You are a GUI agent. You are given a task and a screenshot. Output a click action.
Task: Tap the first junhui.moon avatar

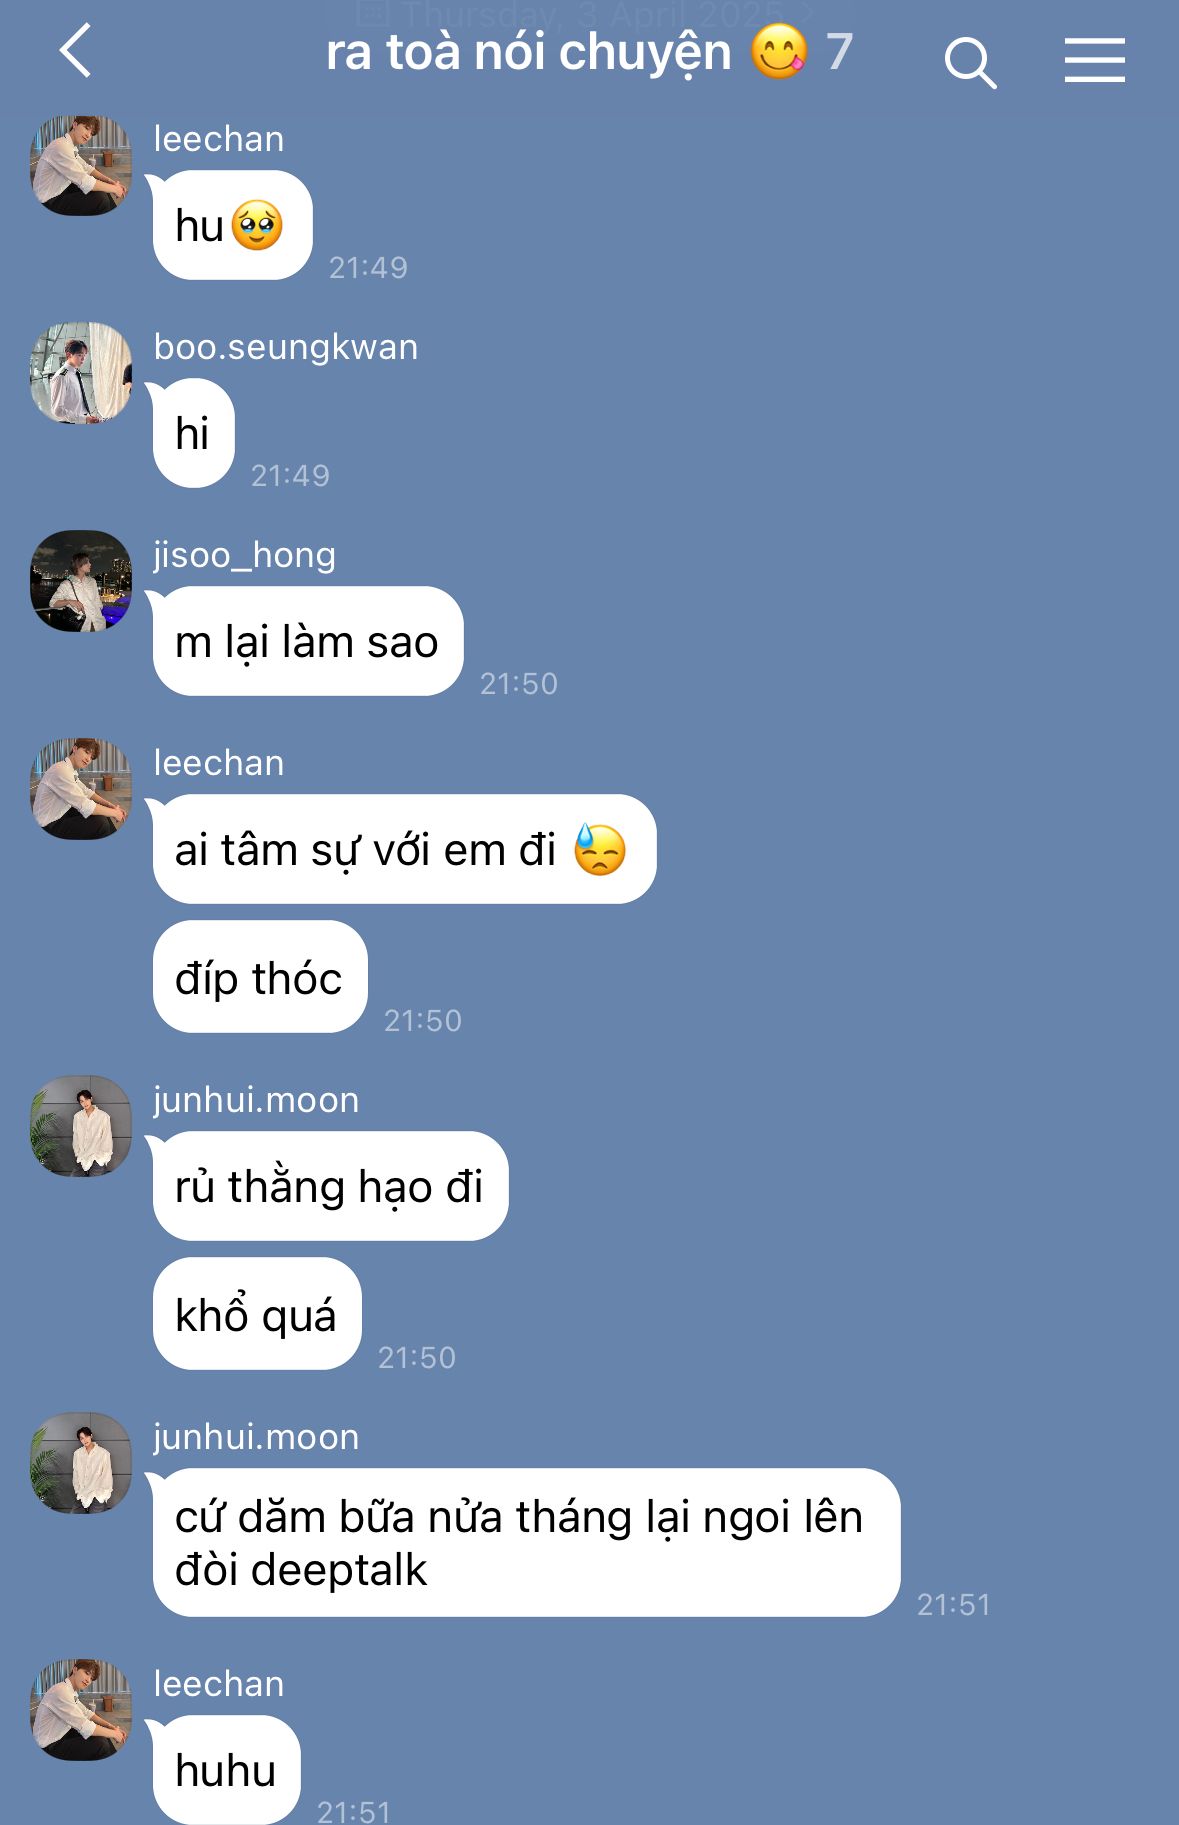[x=81, y=1126]
